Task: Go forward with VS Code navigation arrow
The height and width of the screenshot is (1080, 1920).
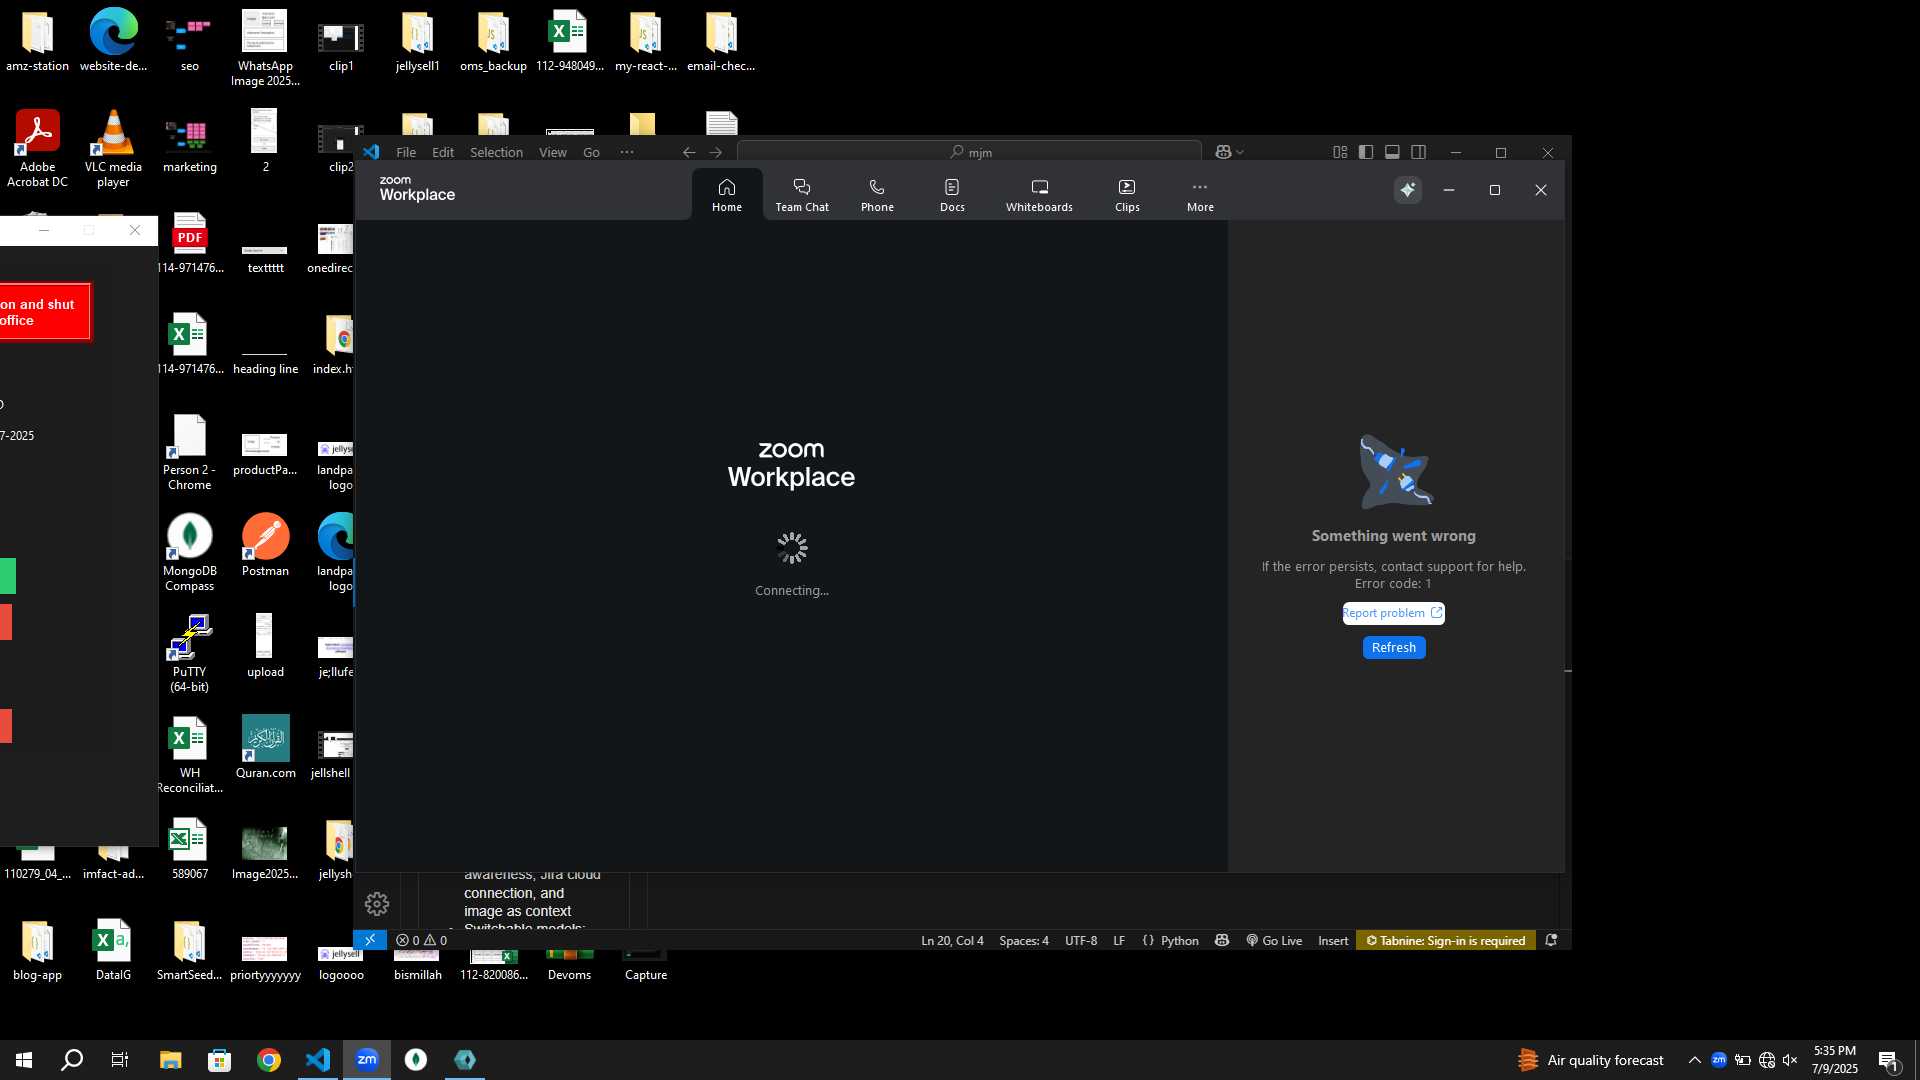Action: (x=716, y=152)
